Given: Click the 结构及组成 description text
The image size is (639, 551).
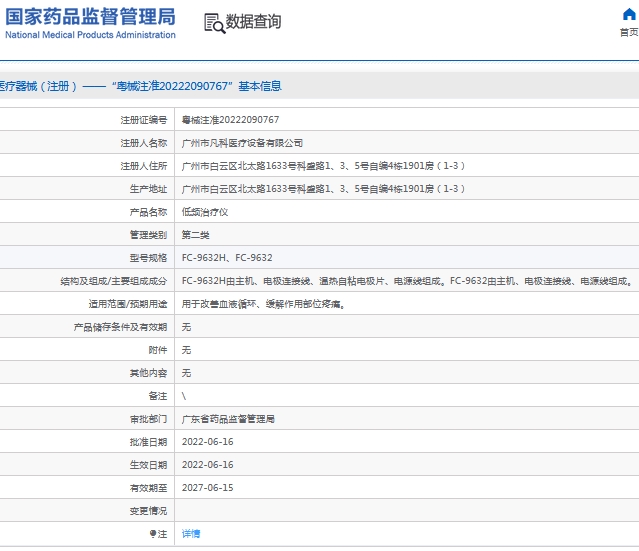Looking at the screenshot, I should click(x=407, y=281).
